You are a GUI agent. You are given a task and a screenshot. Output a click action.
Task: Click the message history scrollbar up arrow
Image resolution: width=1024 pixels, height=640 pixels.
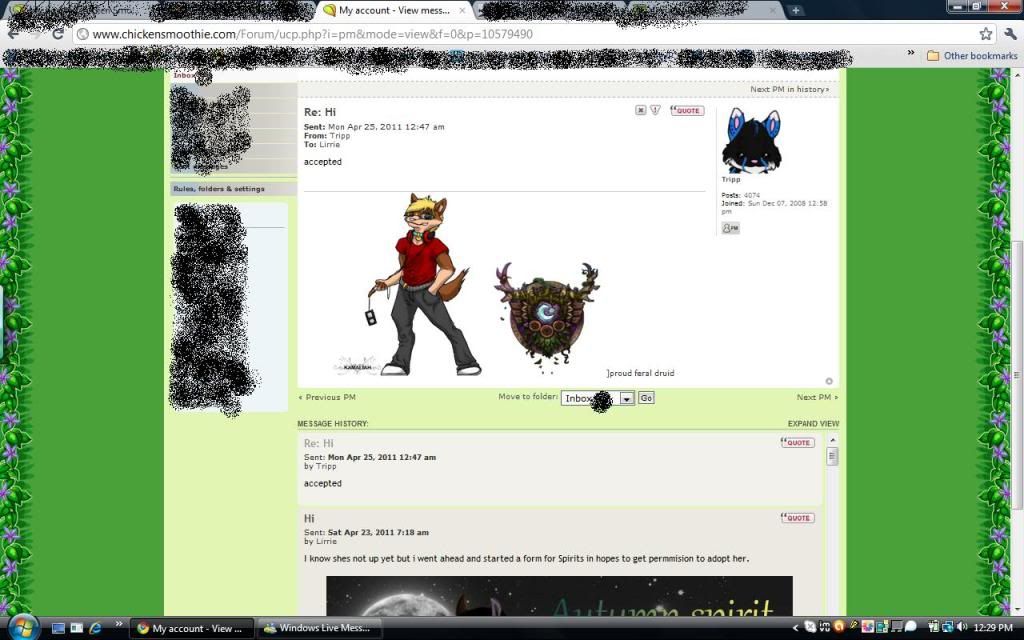(832, 440)
